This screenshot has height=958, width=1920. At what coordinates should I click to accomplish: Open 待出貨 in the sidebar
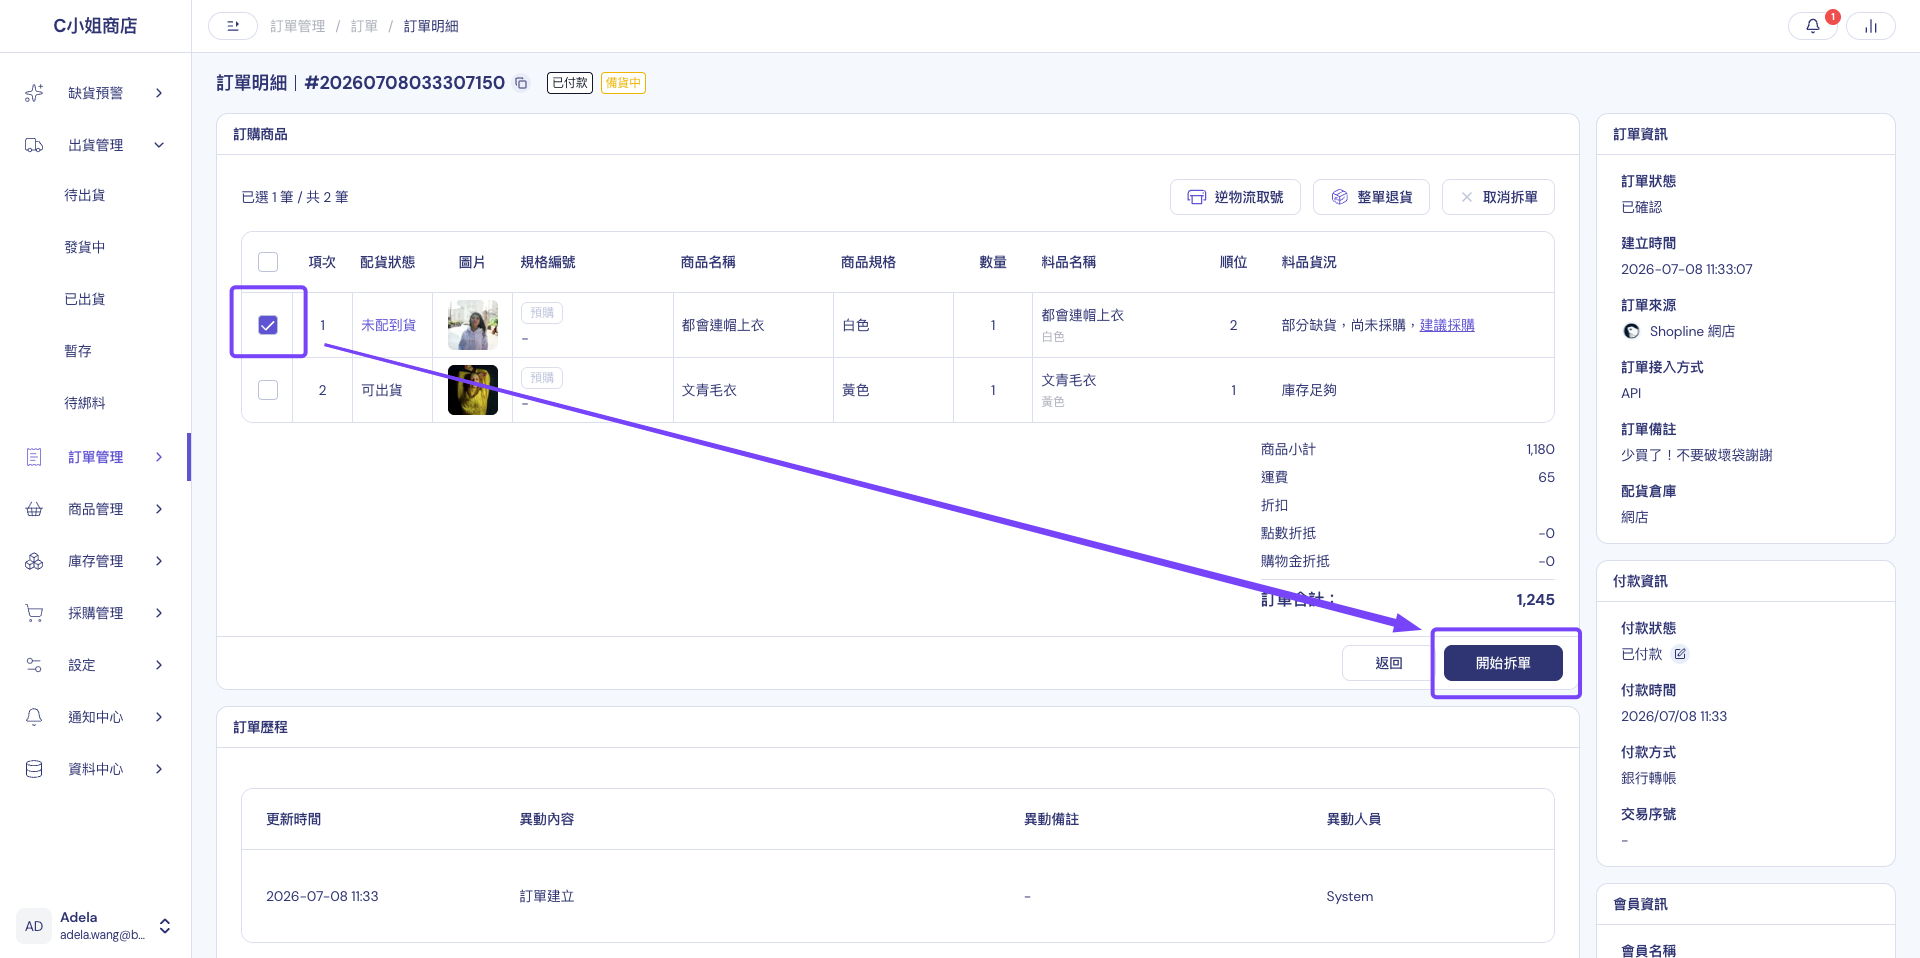[x=85, y=195]
